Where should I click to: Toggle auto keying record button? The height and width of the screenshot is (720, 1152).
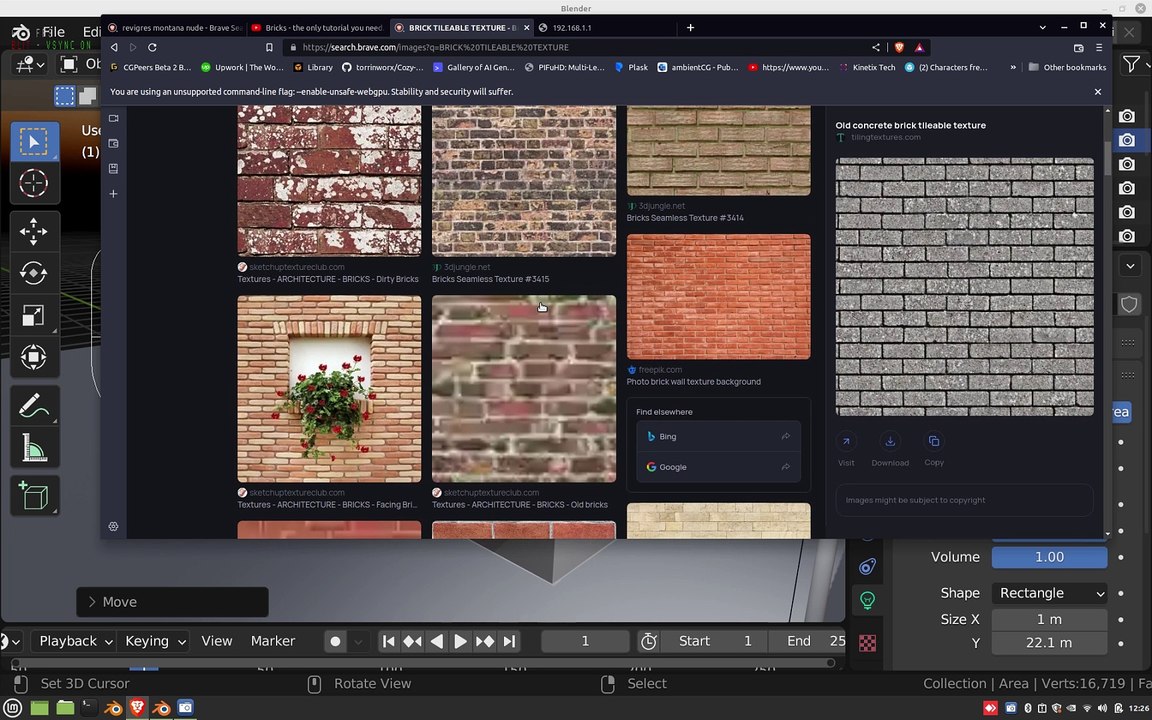[x=336, y=641]
